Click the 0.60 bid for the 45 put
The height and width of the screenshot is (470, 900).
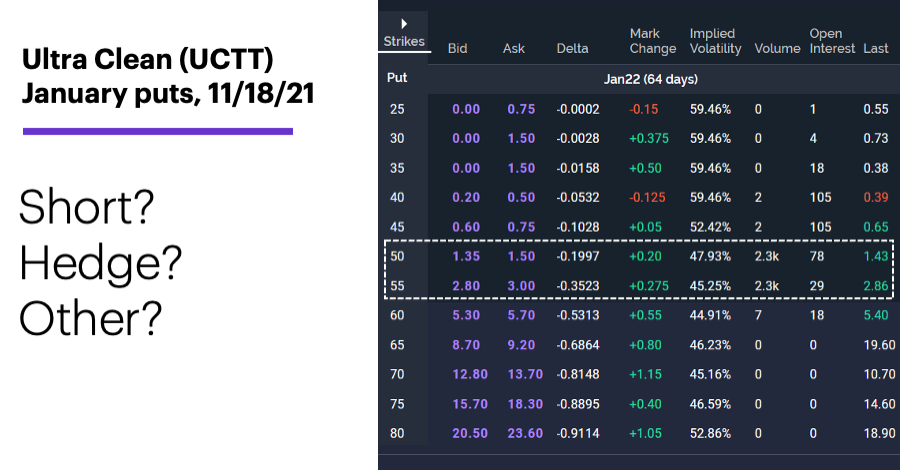pos(466,227)
